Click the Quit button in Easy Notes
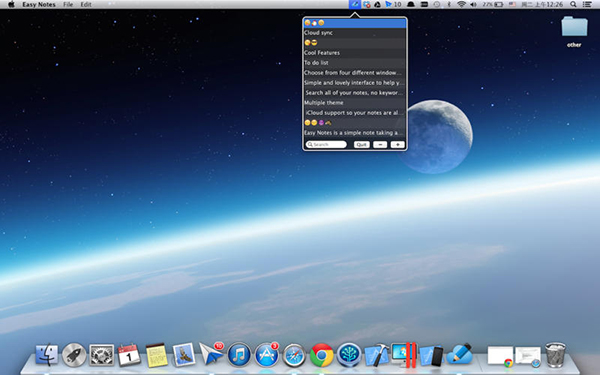600x375 pixels. [x=362, y=145]
